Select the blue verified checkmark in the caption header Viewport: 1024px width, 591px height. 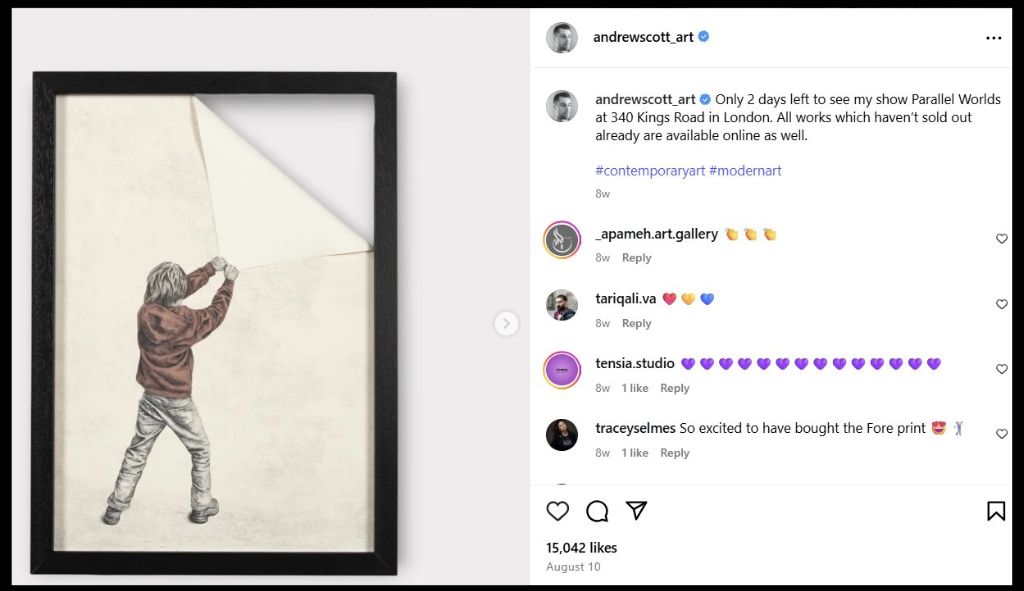click(703, 99)
